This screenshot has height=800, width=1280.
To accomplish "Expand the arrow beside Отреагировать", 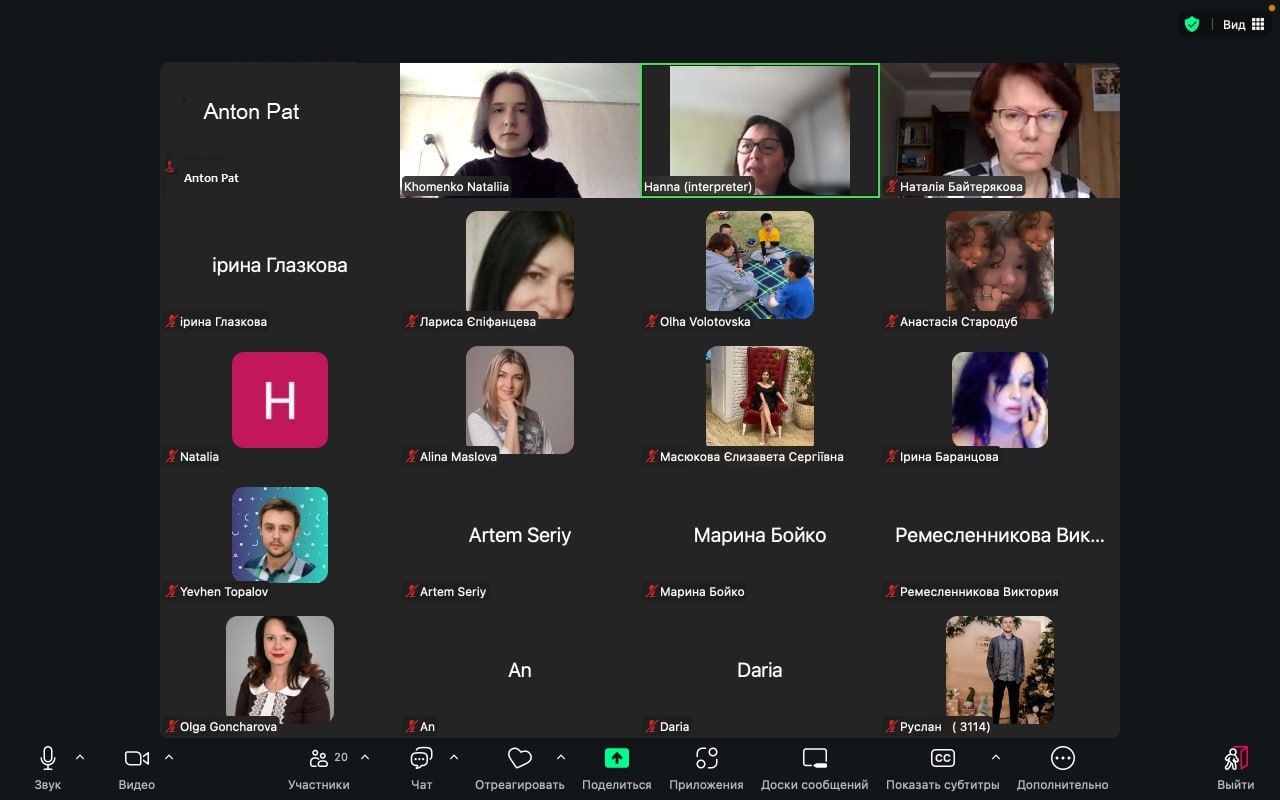I will click(561, 757).
